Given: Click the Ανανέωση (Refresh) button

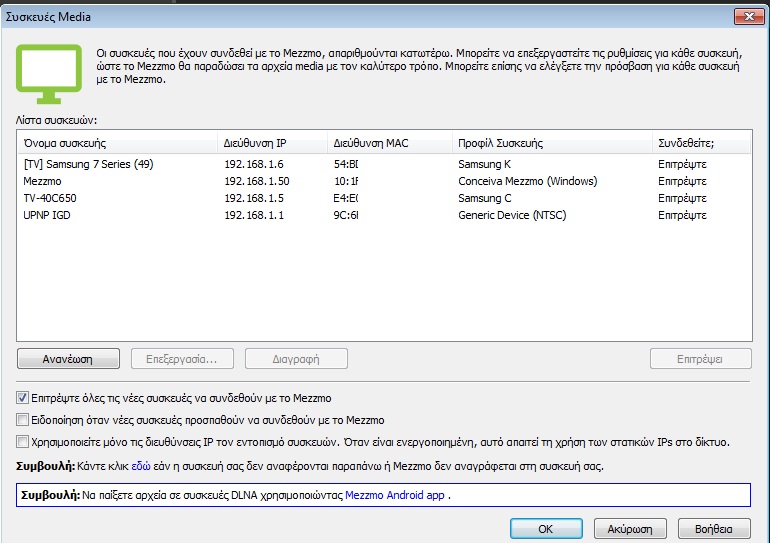Looking at the screenshot, I should point(68,359).
